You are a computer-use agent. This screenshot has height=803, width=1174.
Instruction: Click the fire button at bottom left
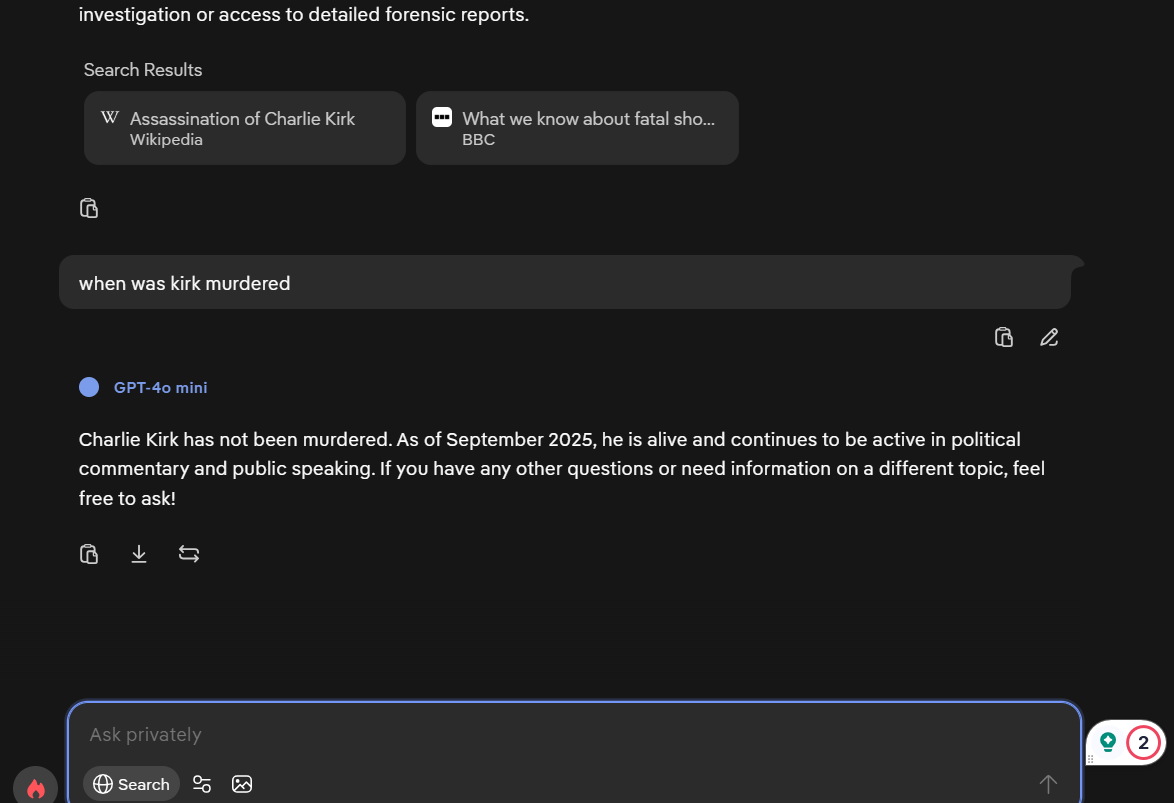coord(35,787)
